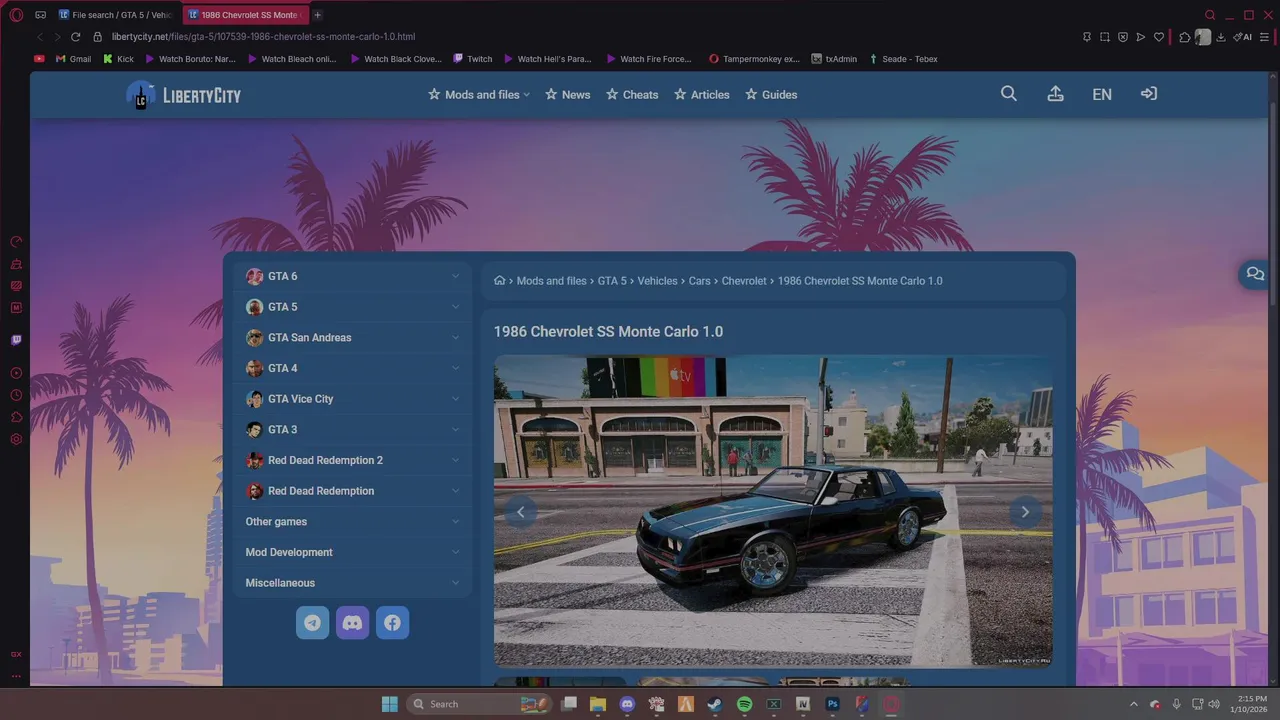Open the Guides menu item
The width and height of the screenshot is (1280, 720).
click(x=771, y=95)
